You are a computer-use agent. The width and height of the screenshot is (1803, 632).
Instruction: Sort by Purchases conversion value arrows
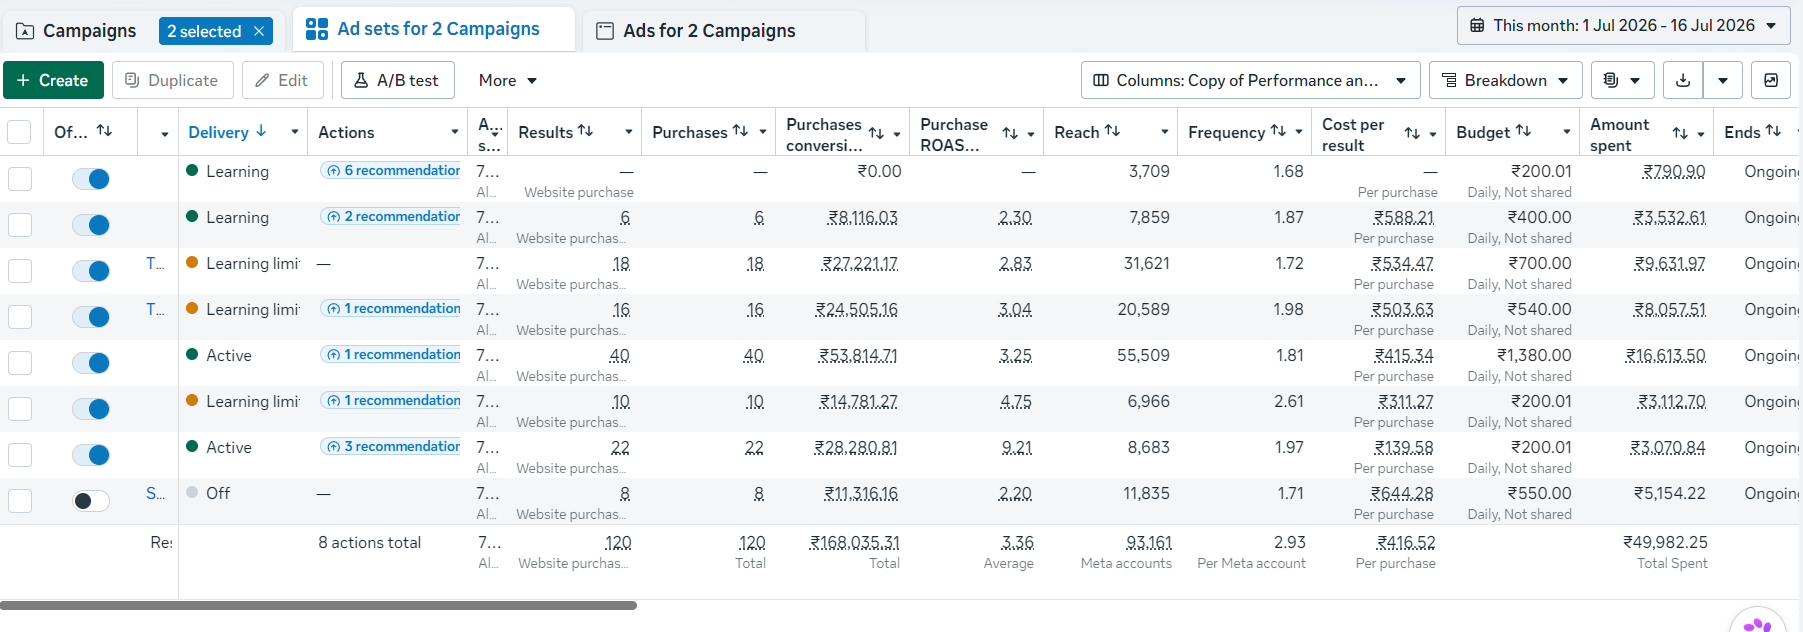pyautogui.click(x=876, y=133)
